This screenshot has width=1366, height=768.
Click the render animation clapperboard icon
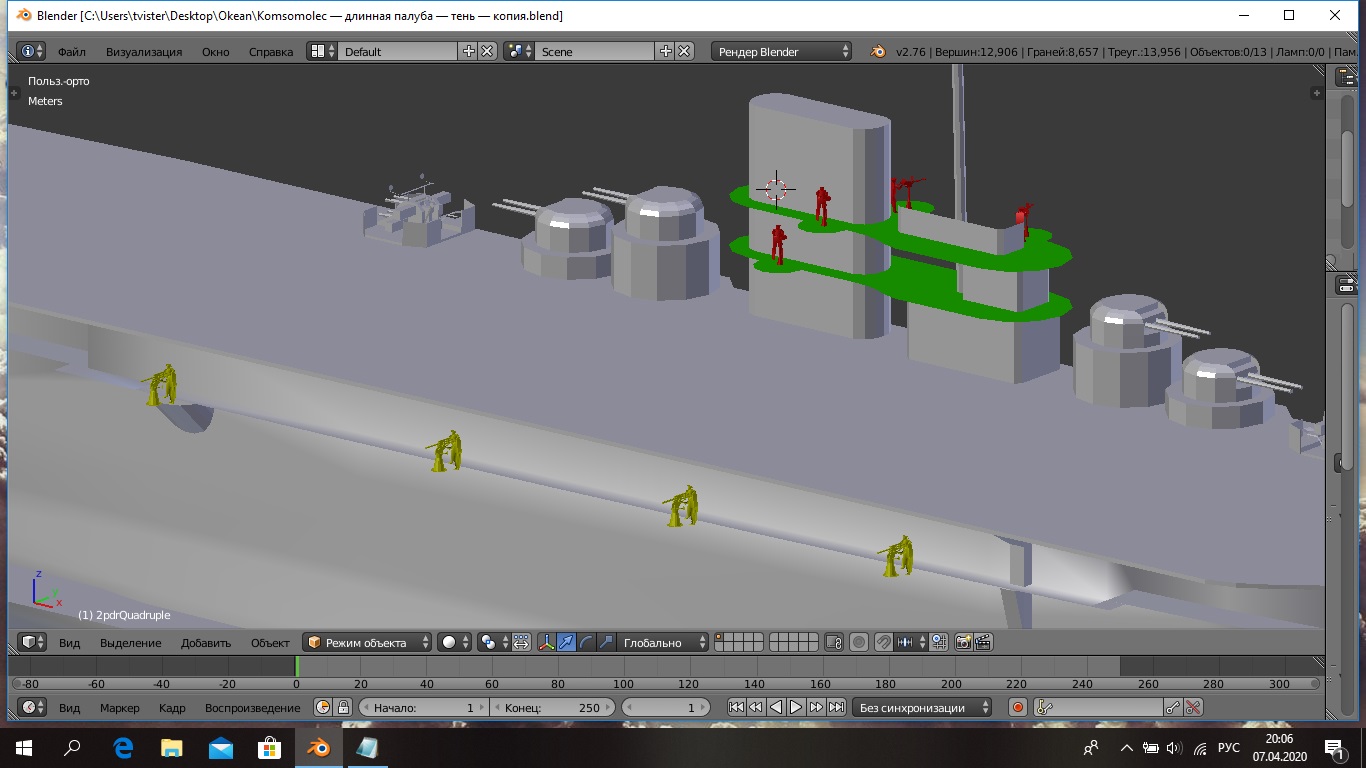pos(983,642)
